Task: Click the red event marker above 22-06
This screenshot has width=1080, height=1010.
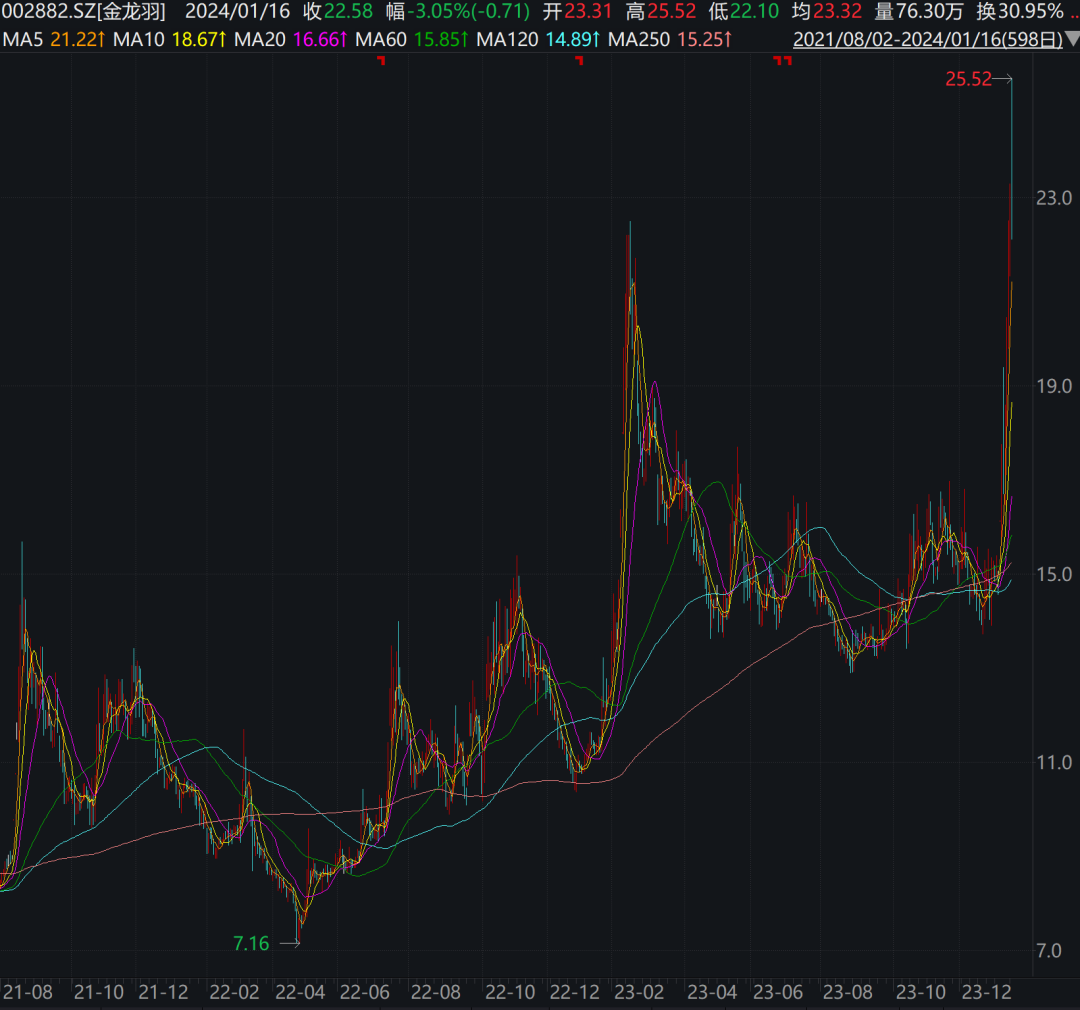Action: click(381, 62)
